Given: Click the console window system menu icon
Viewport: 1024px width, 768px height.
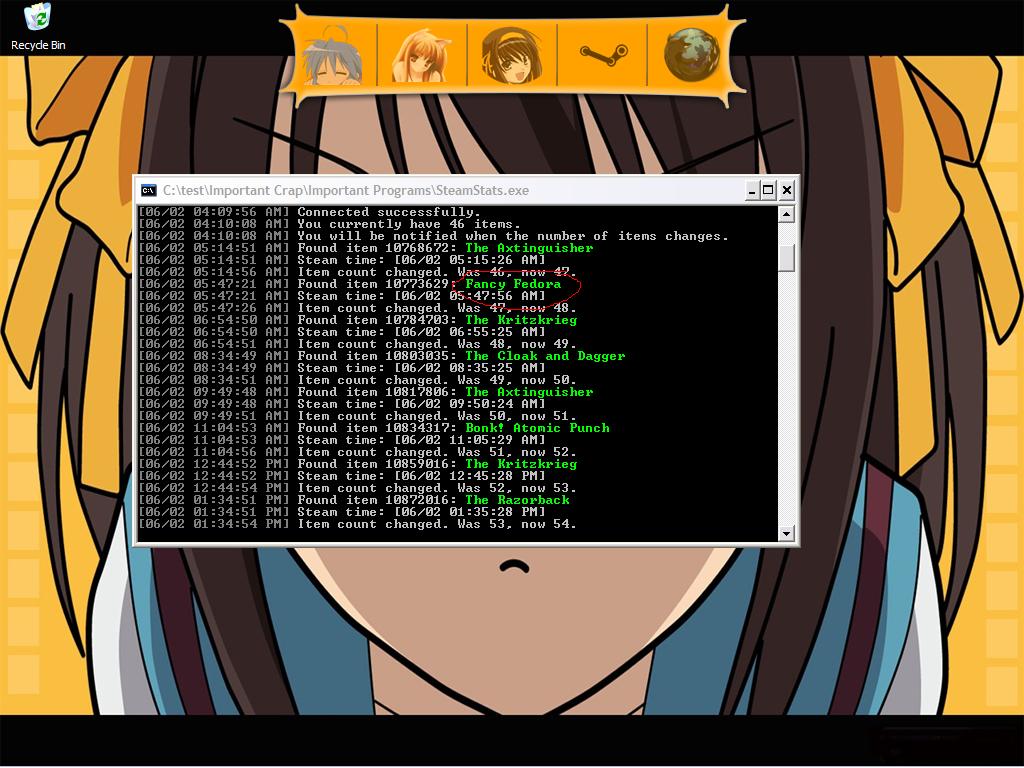Looking at the screenshot, I should pos(149,191).
